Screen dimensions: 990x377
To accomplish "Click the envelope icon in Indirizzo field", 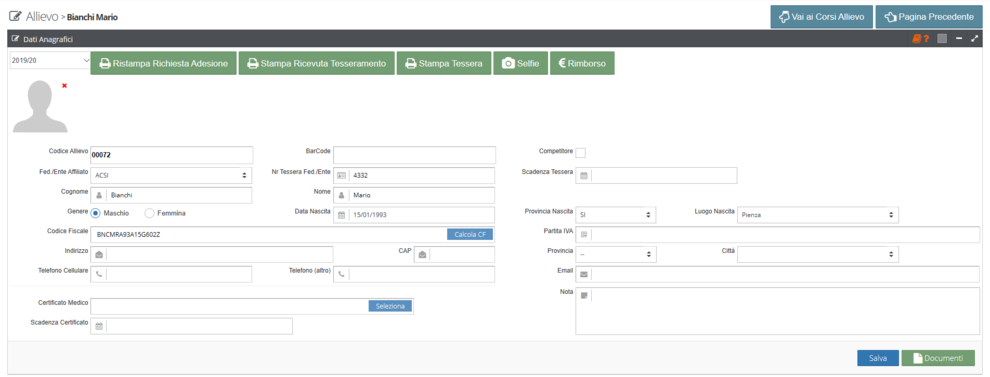I will point(98,254).
